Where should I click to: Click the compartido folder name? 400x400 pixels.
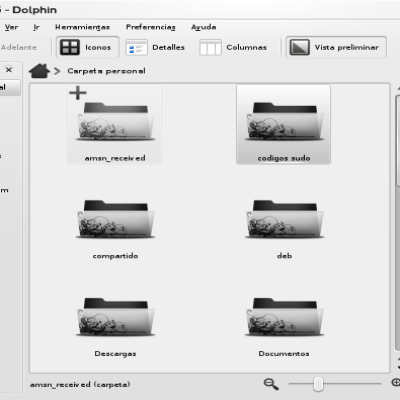coord(115,256)
